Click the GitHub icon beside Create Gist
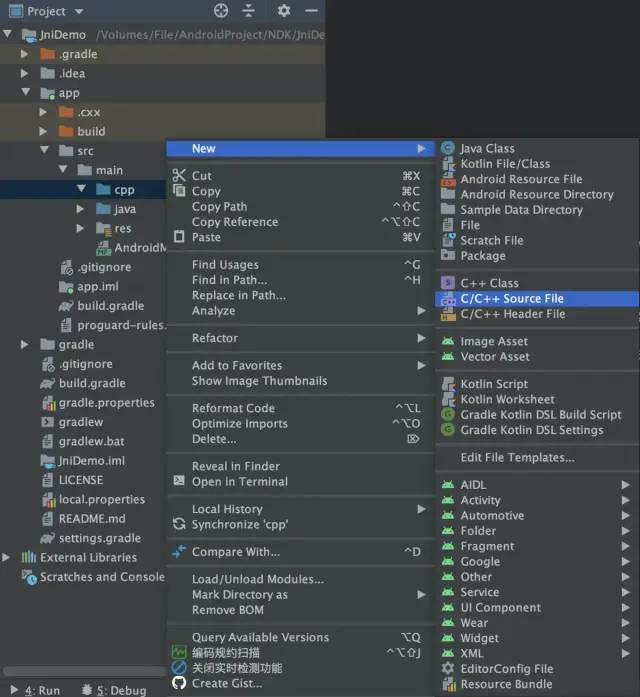 (179, 683)
